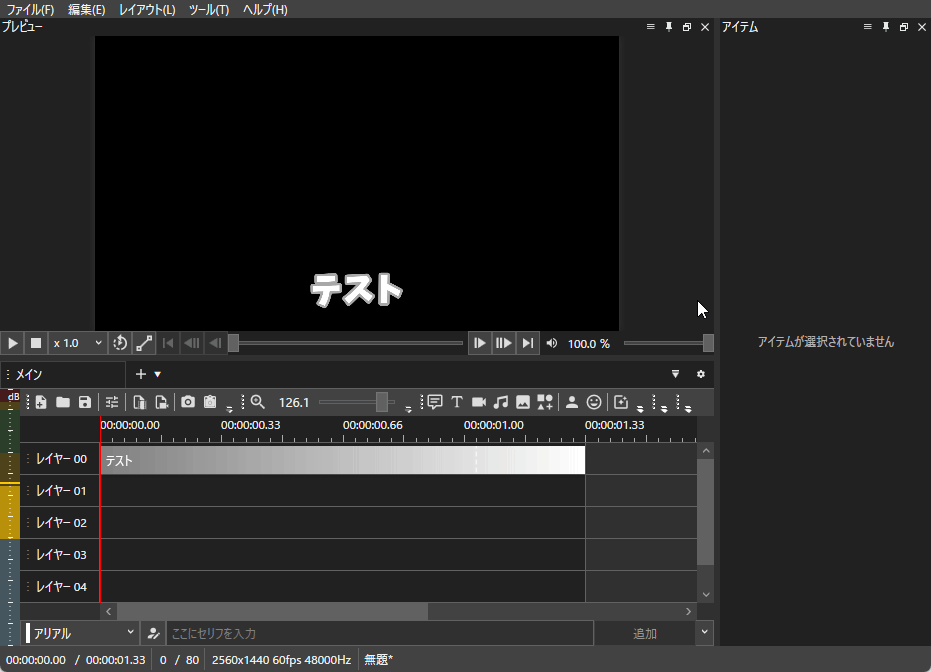Add a video item to the timeline

(x=479, y=401)
